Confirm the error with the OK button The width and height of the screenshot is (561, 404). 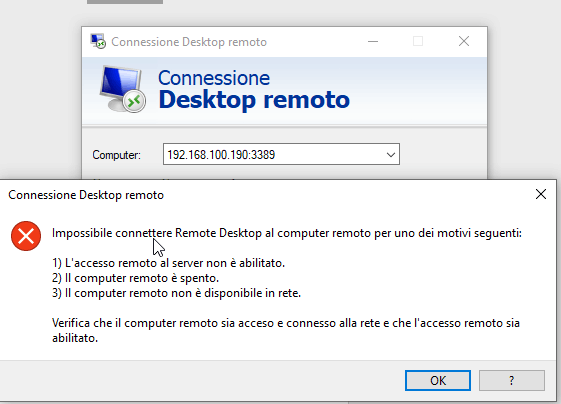pyautogui.click(x=438, y=380)
